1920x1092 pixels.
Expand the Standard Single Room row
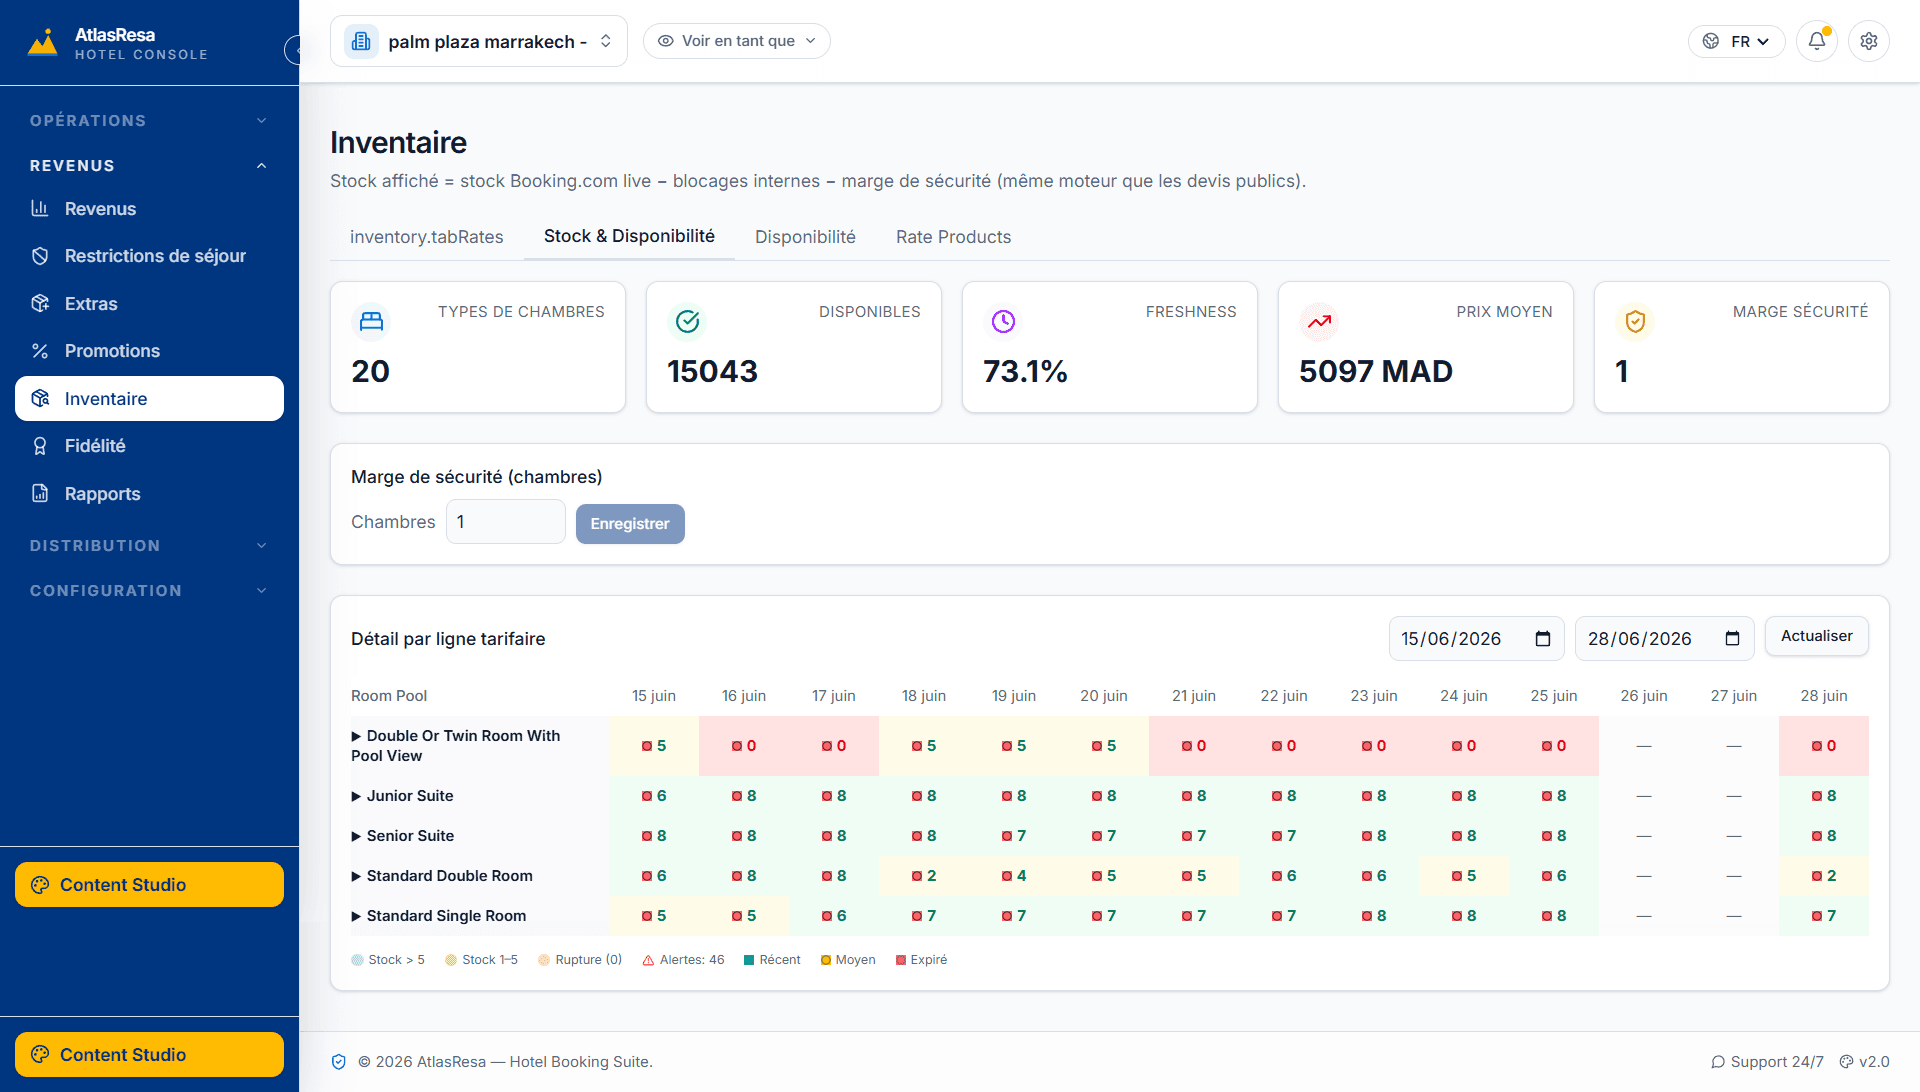pyautogui.click(x=439, y=916)
